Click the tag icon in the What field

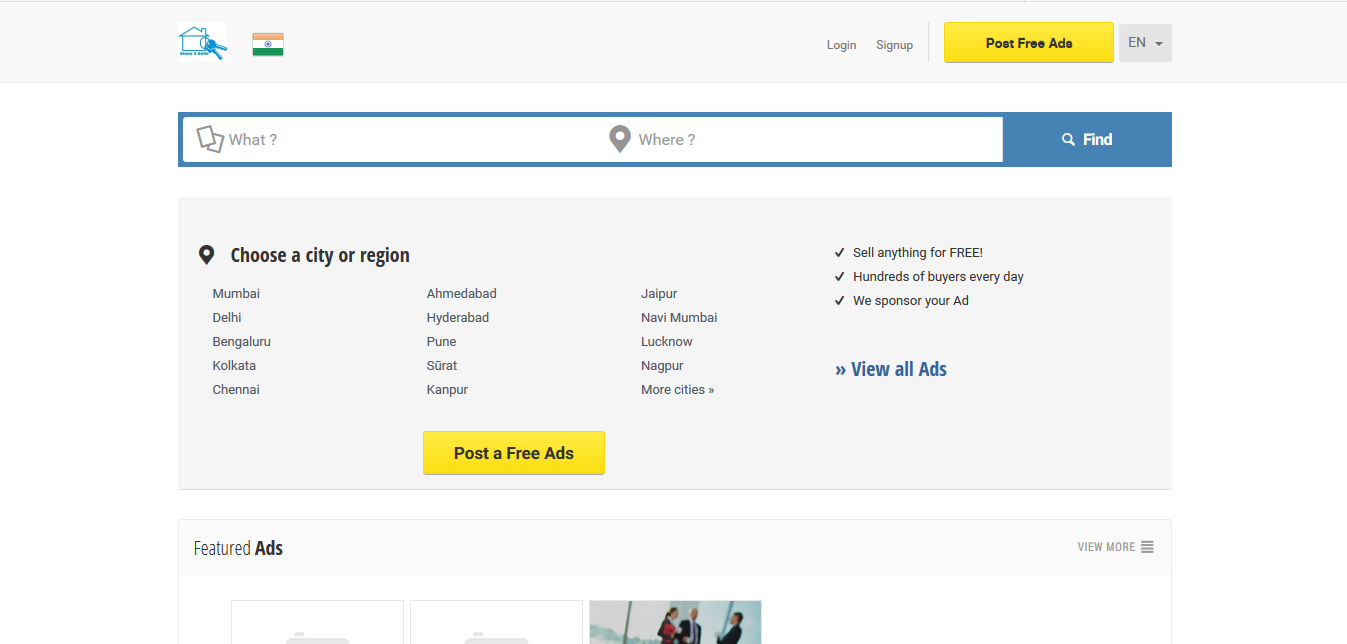point(210,139)
